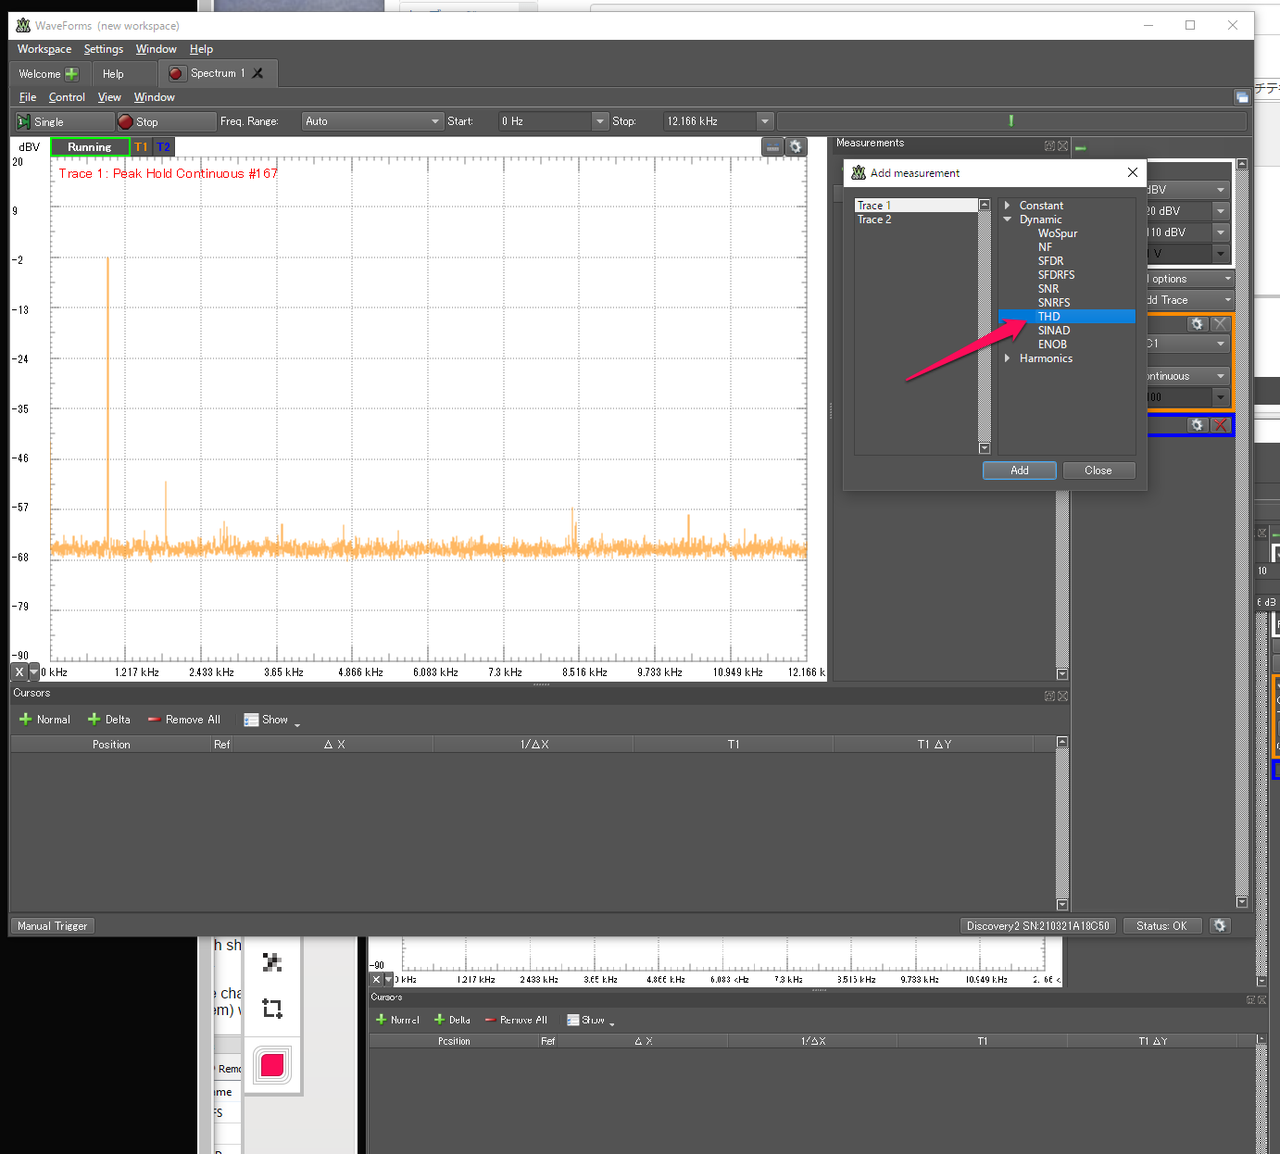Add a Delta cursor
Screen dimensions: 1280x1154
[x=109, y=720]
